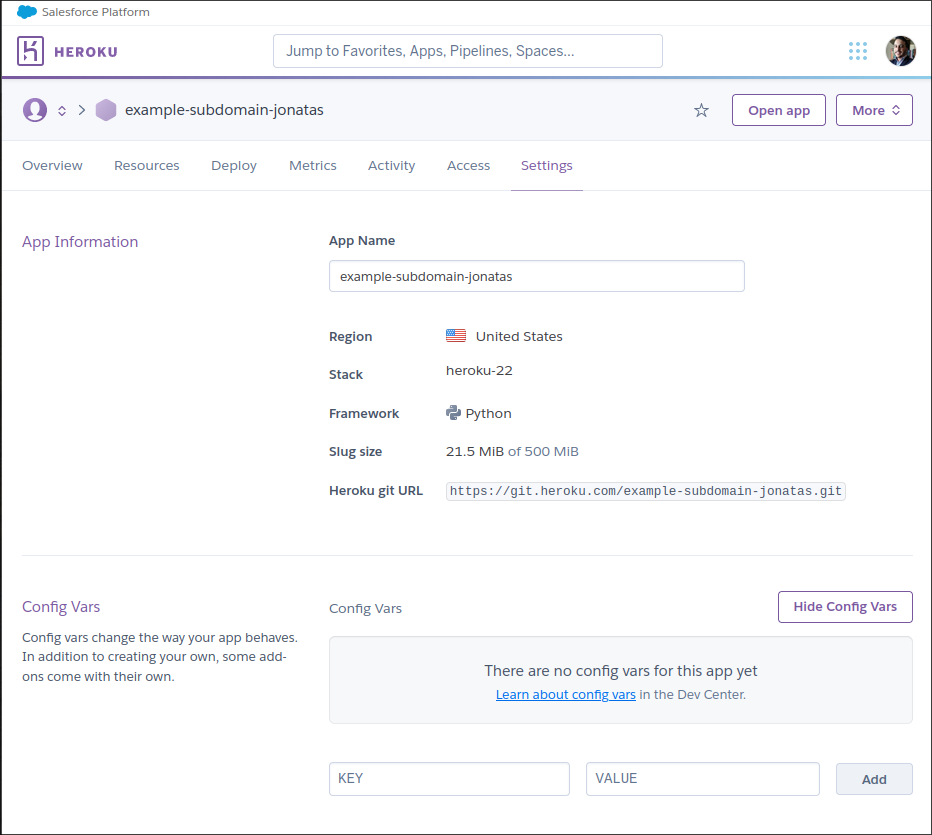Click the Salesforce Platform label
932x835 pixels.
pyautogui.click(x=96, y=12)
